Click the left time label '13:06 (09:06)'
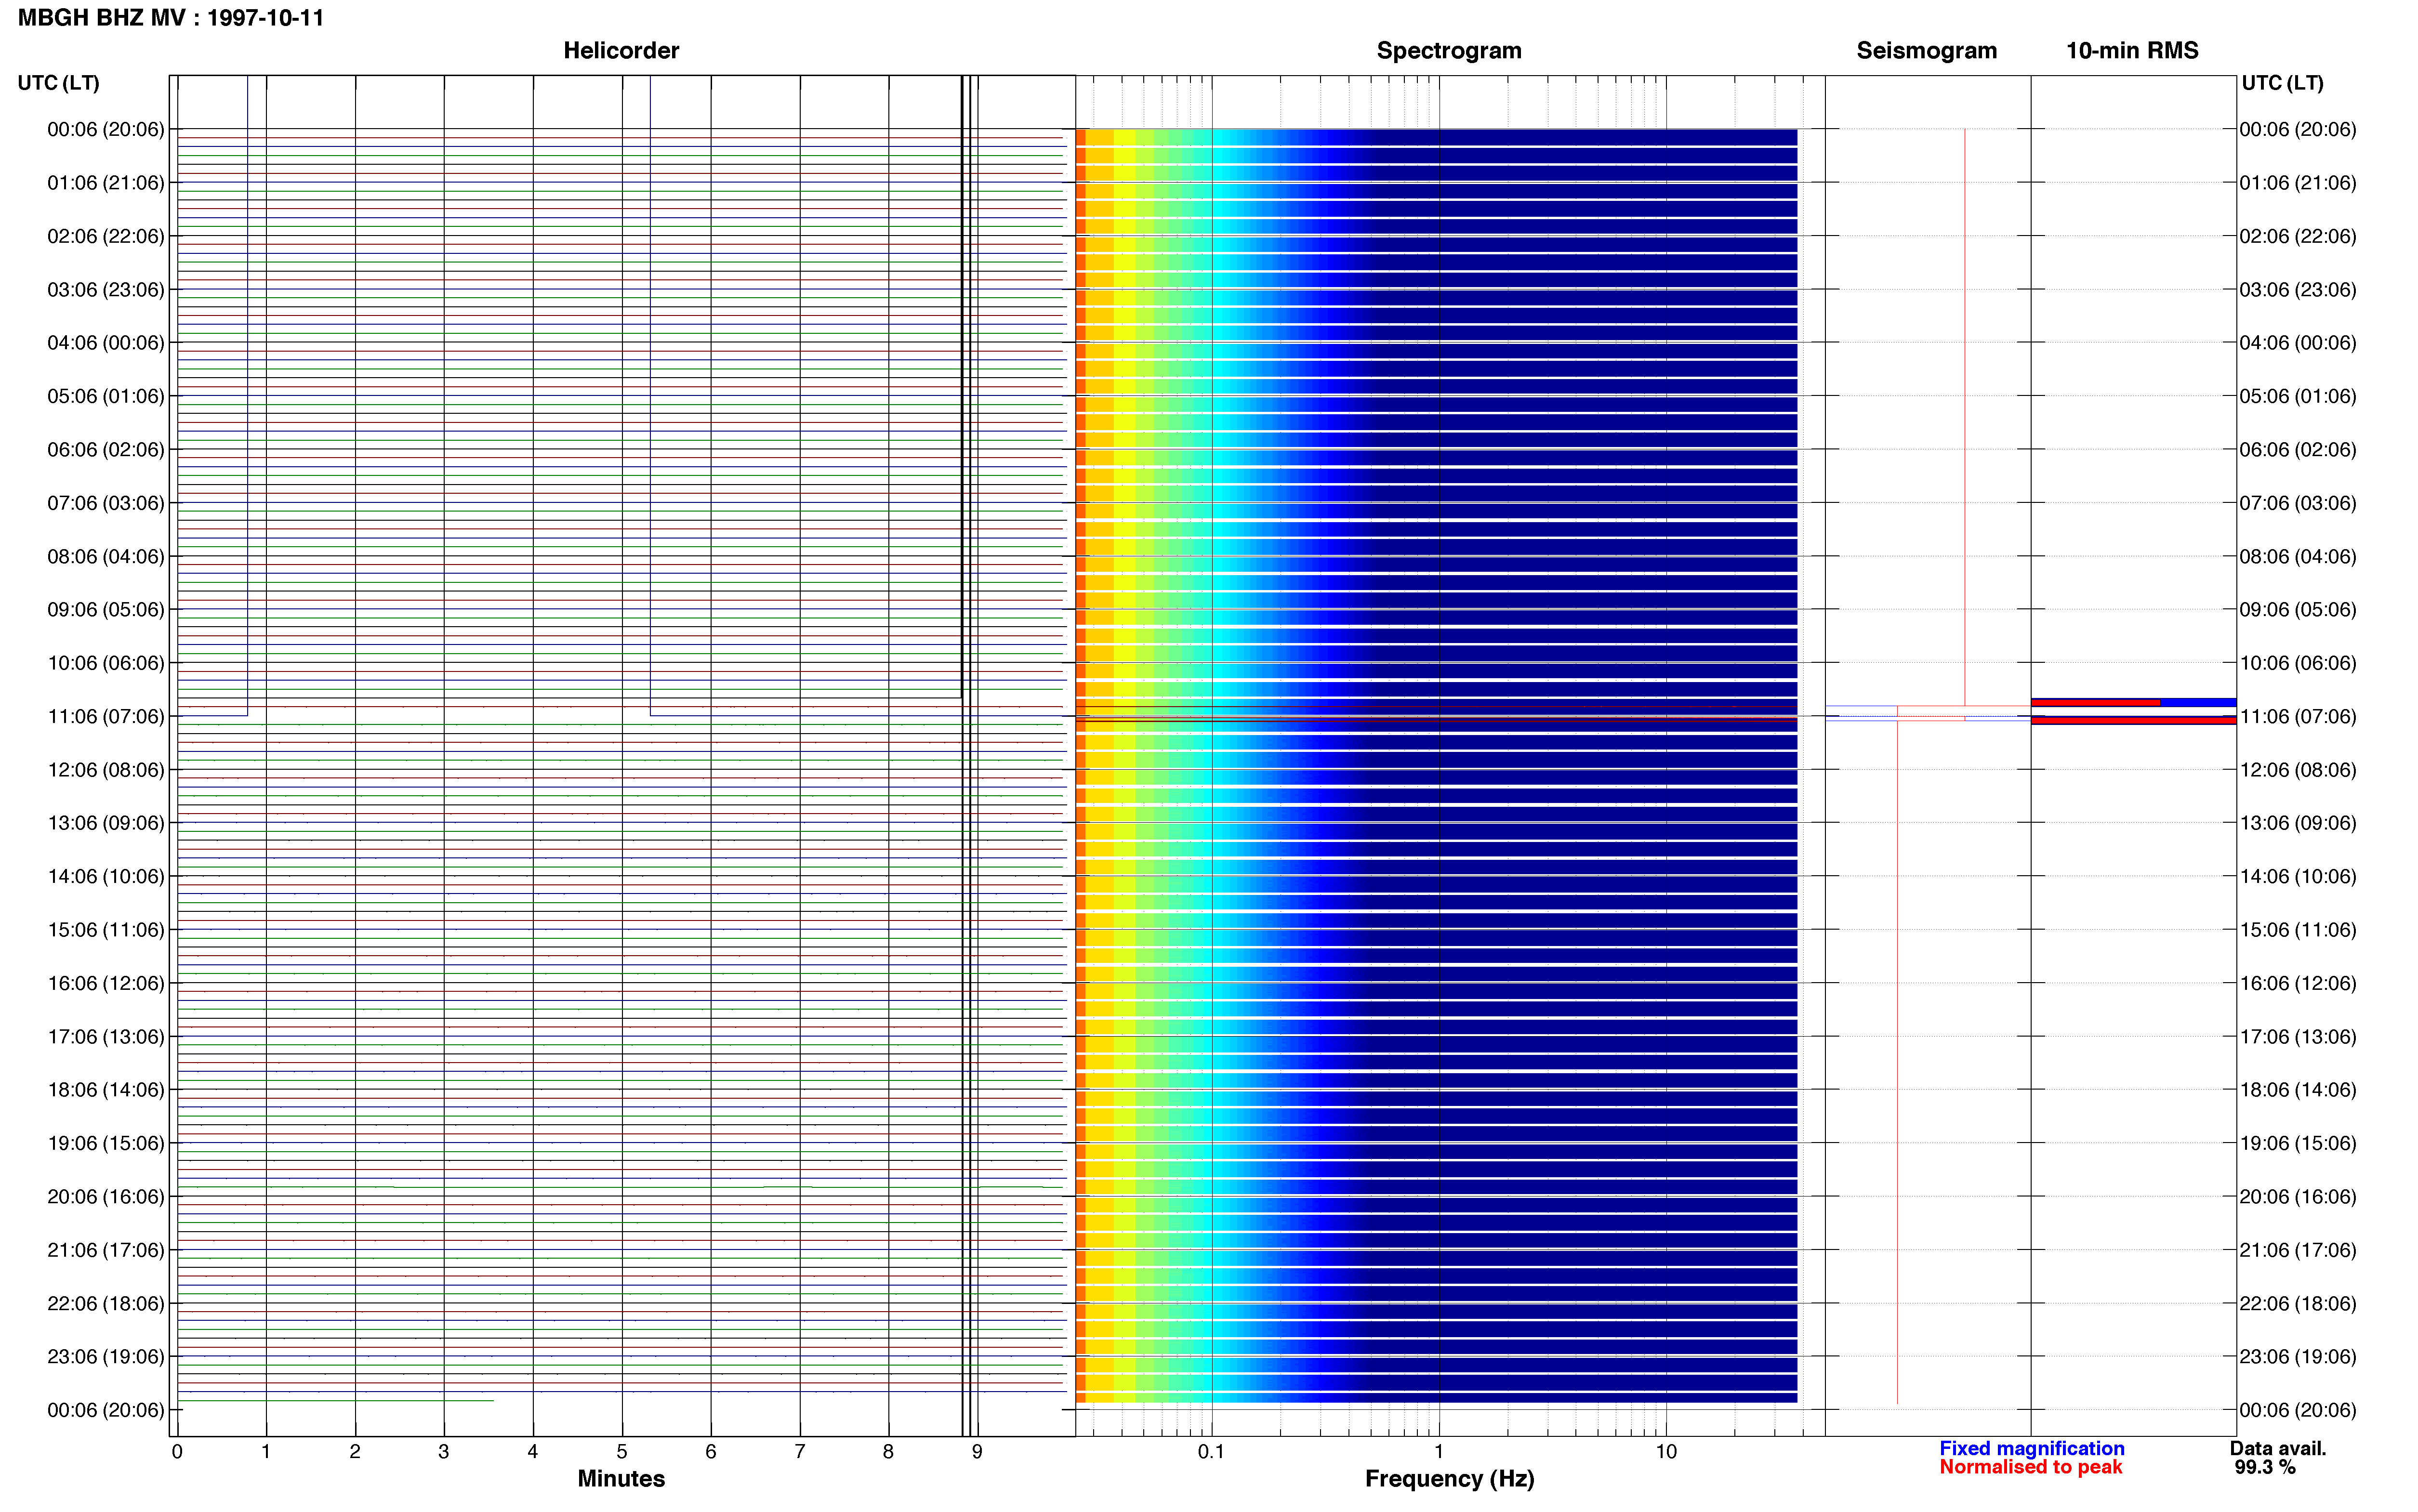The height and width of the screenshot is (1512, 2418). click(106, 823)
